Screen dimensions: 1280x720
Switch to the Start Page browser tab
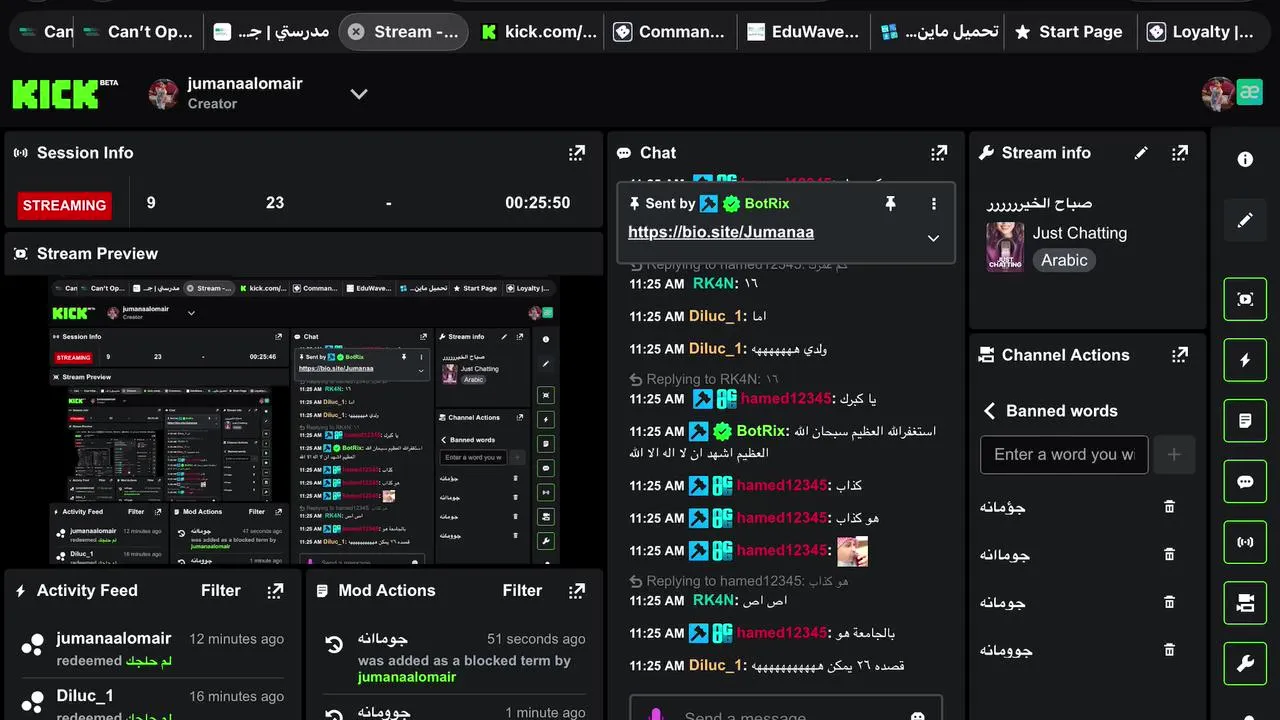coord(1070,32)
